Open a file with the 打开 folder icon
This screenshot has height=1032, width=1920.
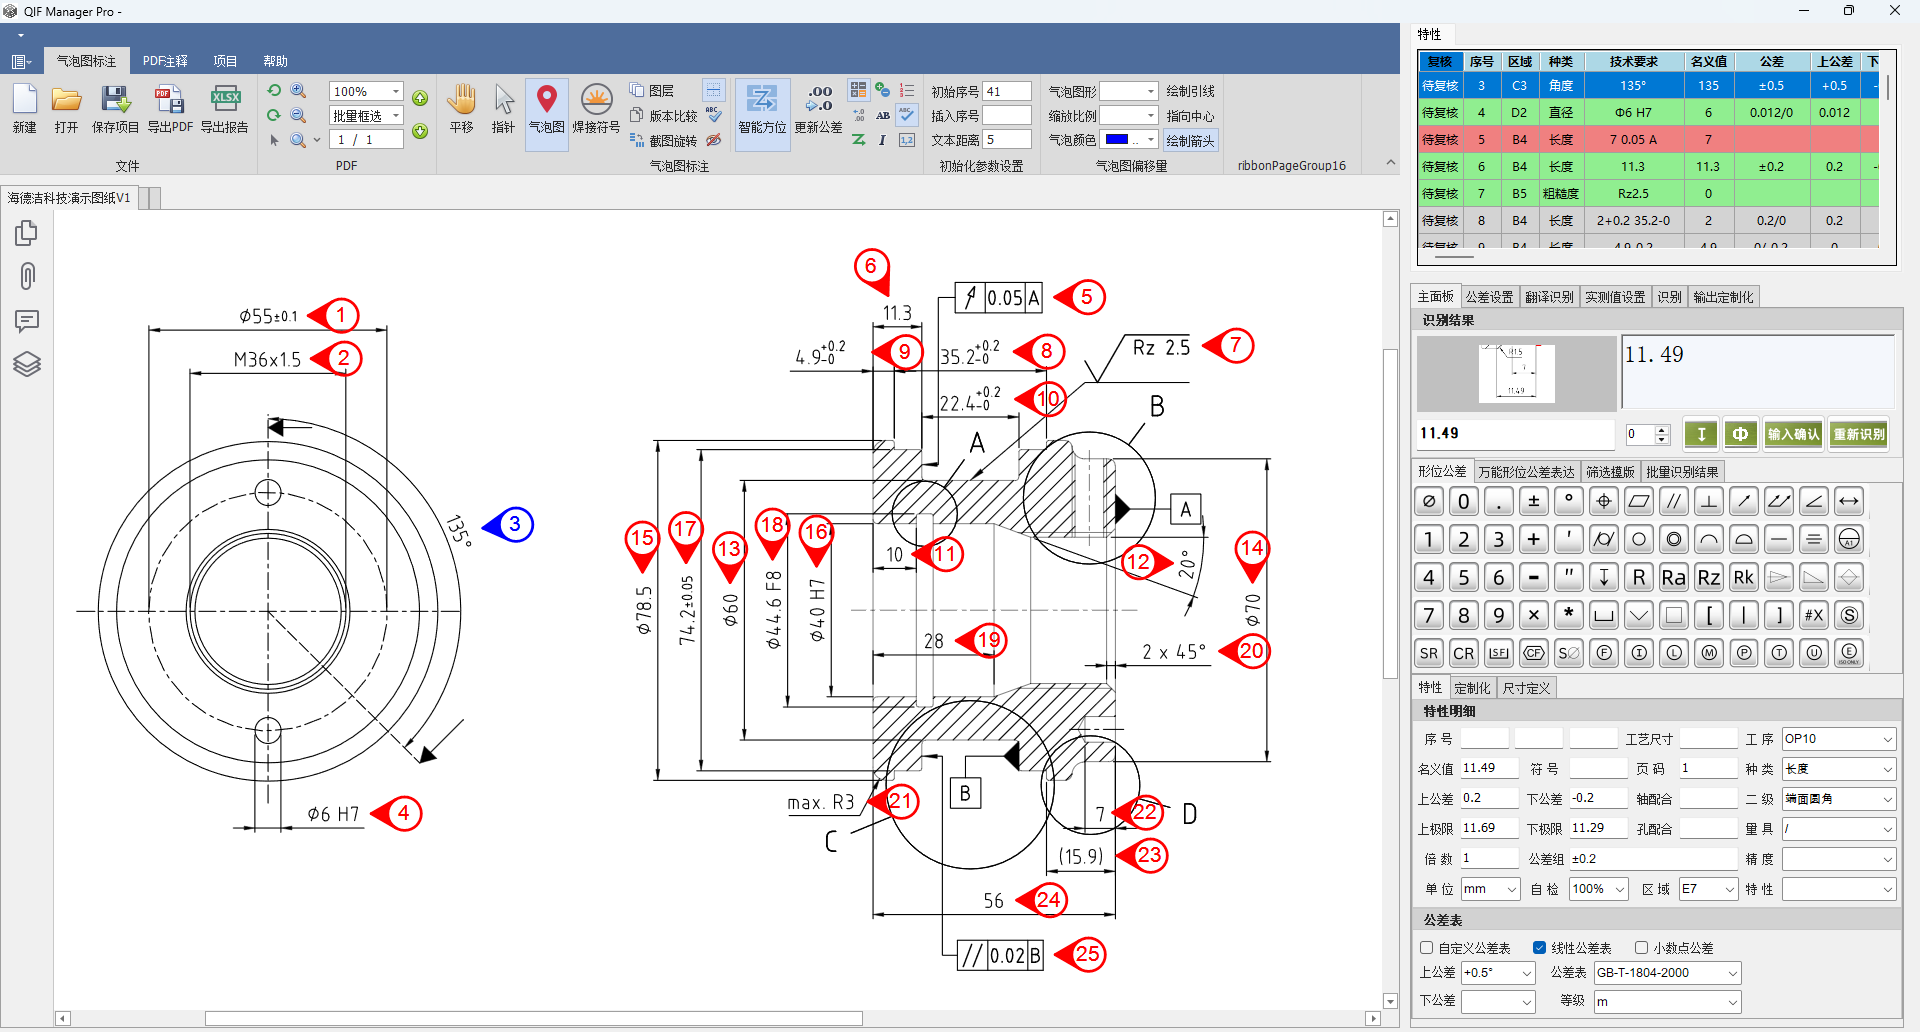(67, 109)
